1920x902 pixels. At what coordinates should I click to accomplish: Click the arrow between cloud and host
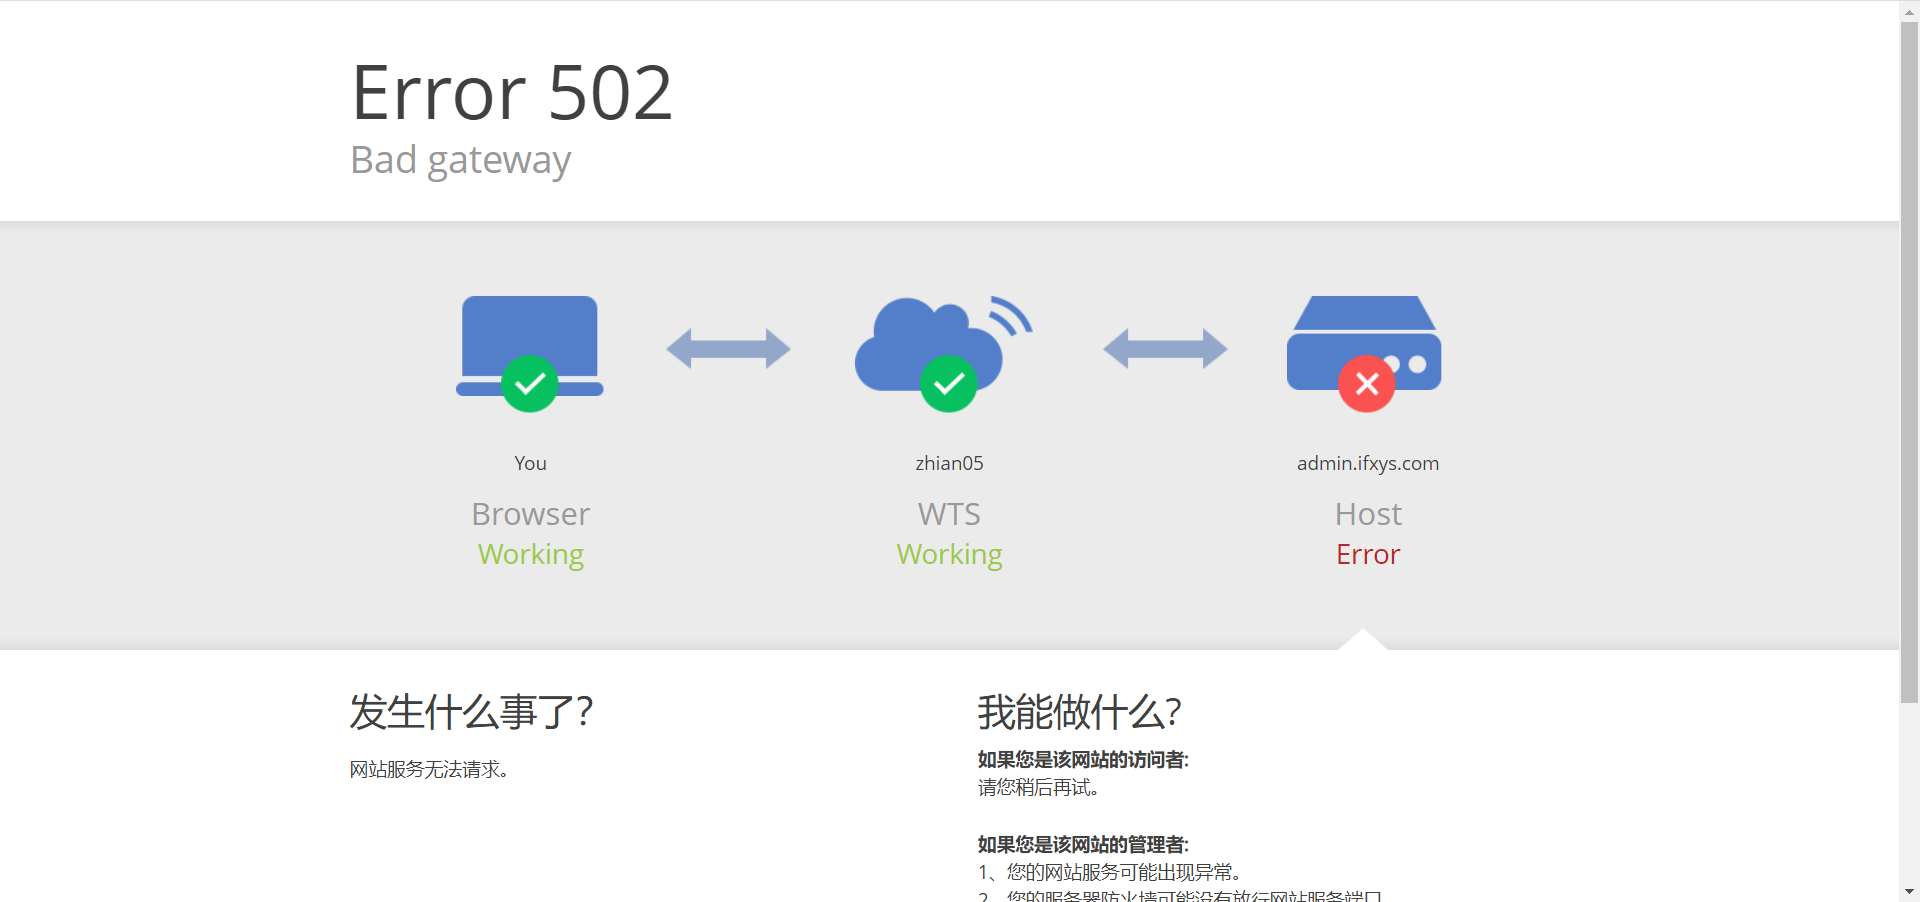pyautogui.click(x=1165, y=348)
